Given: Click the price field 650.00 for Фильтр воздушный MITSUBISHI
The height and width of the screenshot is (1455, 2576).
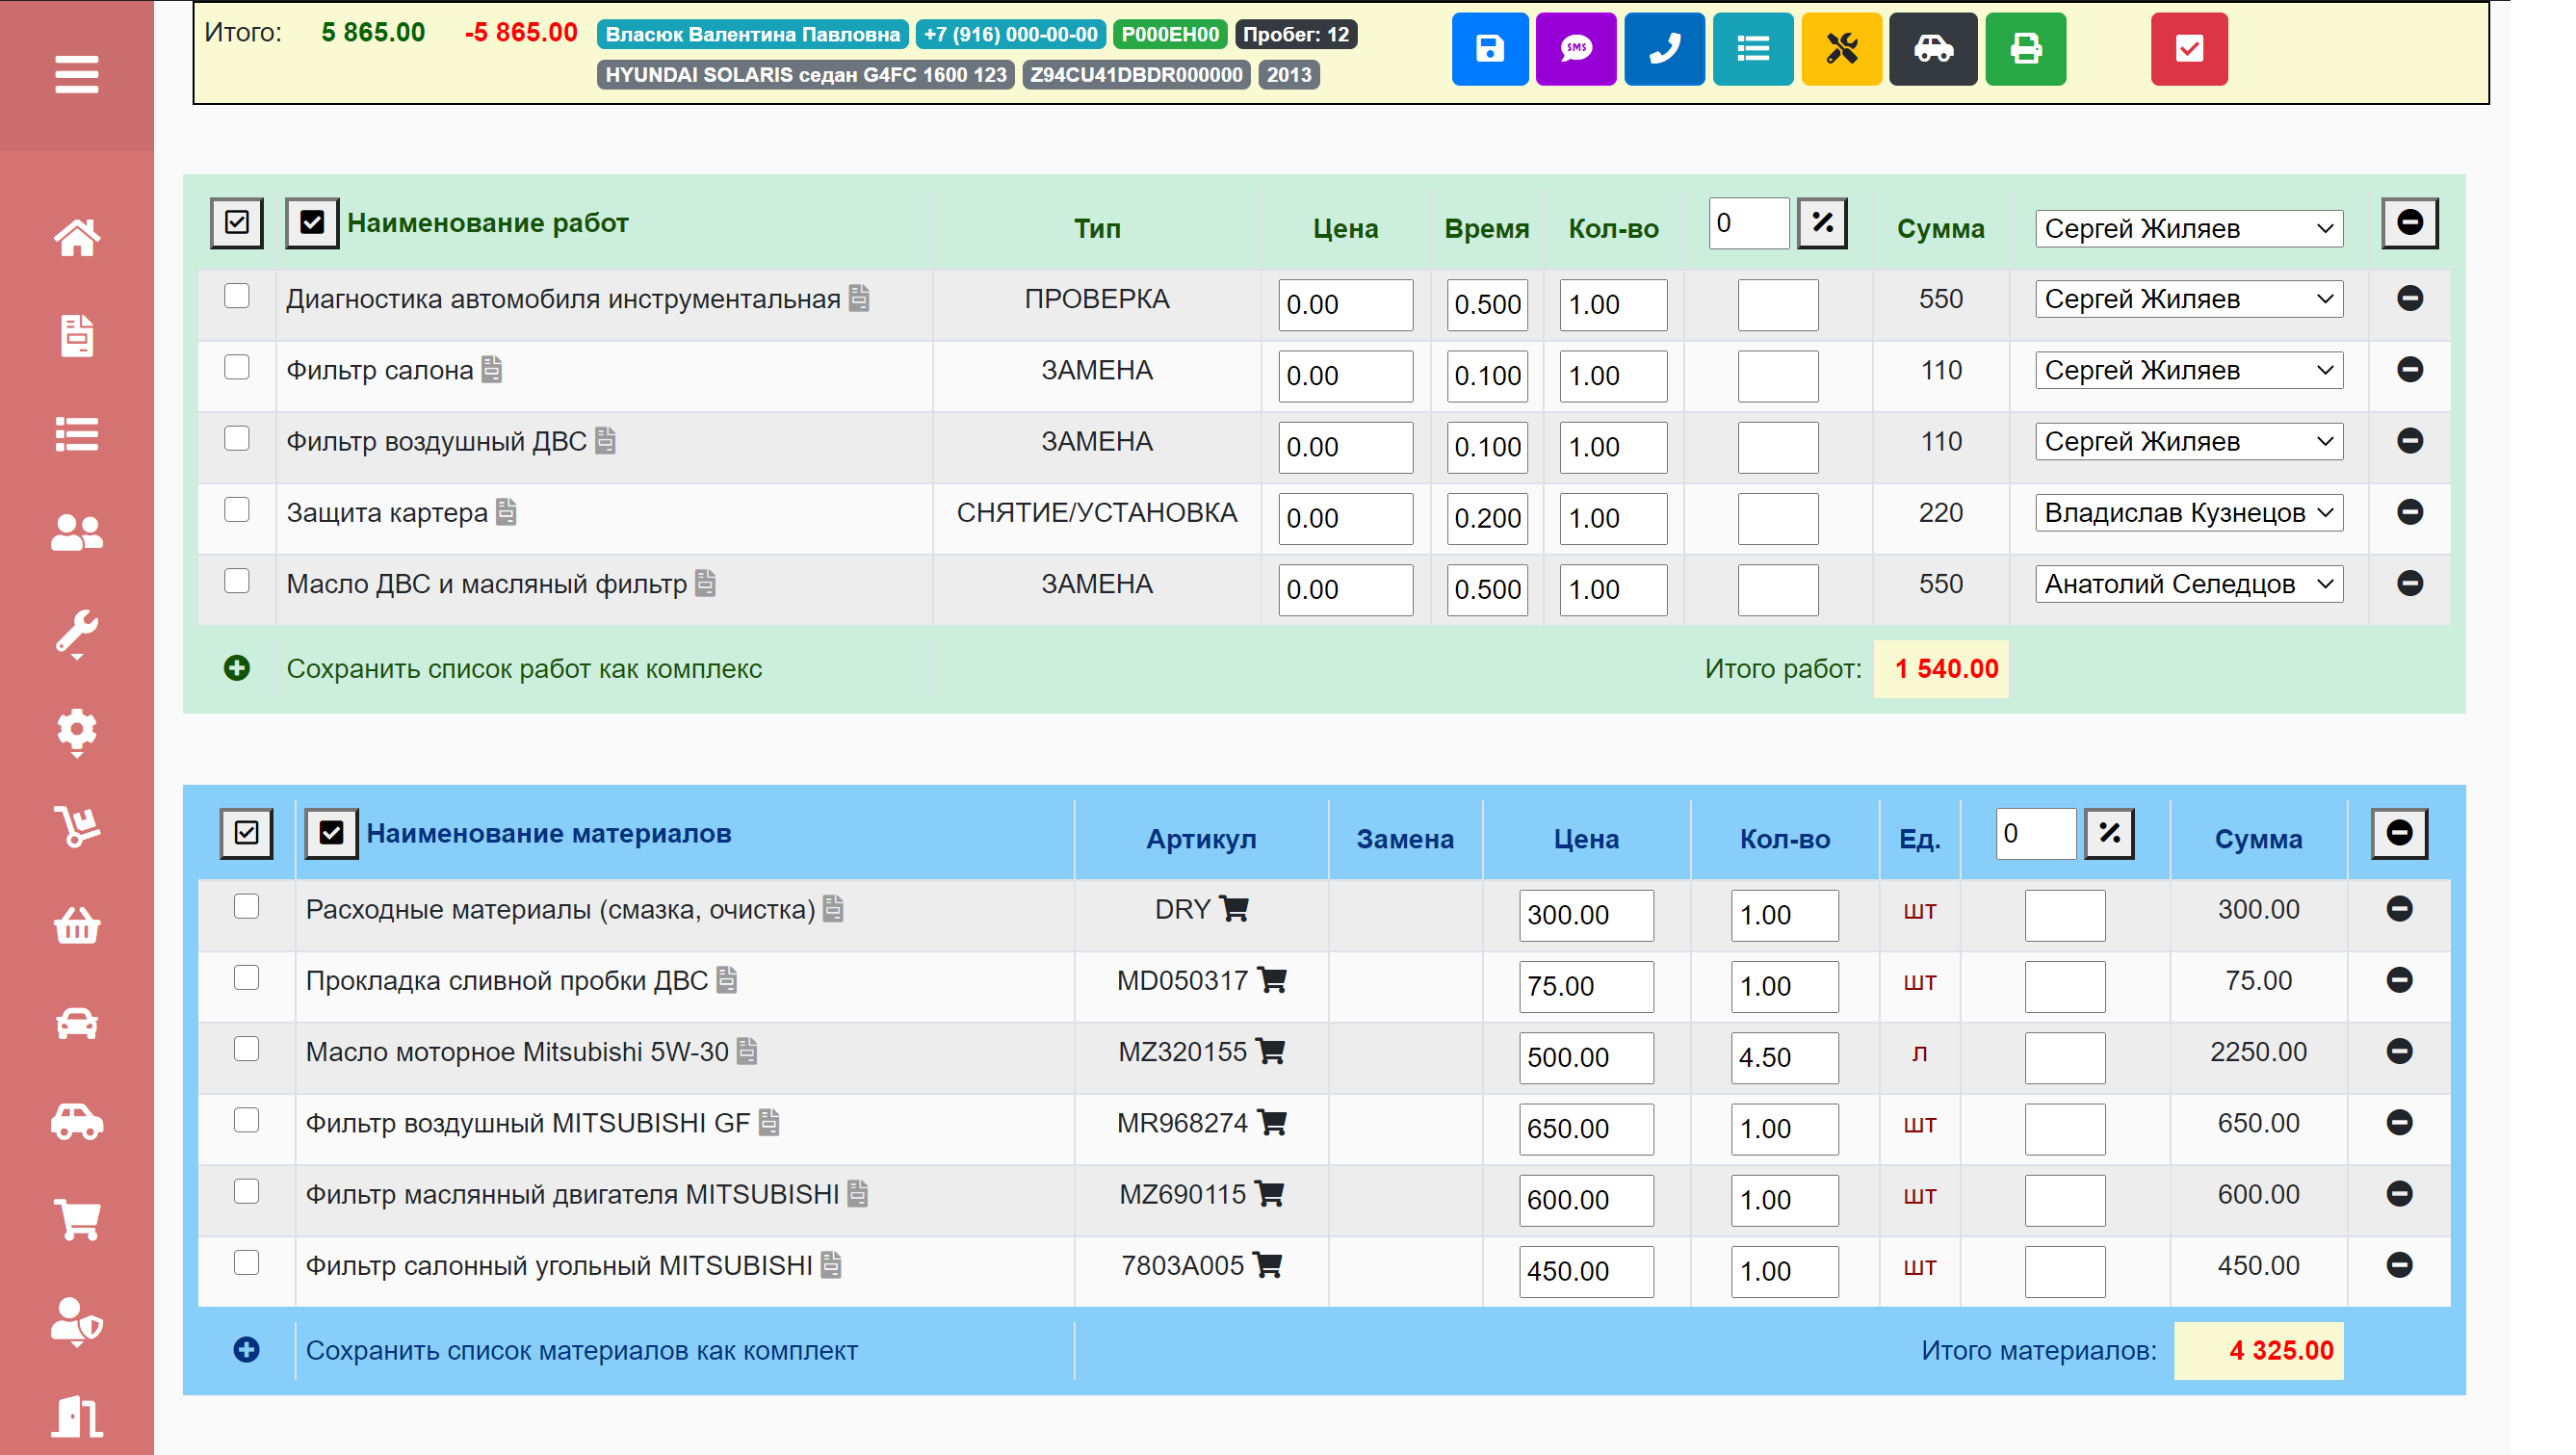Looking at the screenshot, I should pos(1585,1128).
